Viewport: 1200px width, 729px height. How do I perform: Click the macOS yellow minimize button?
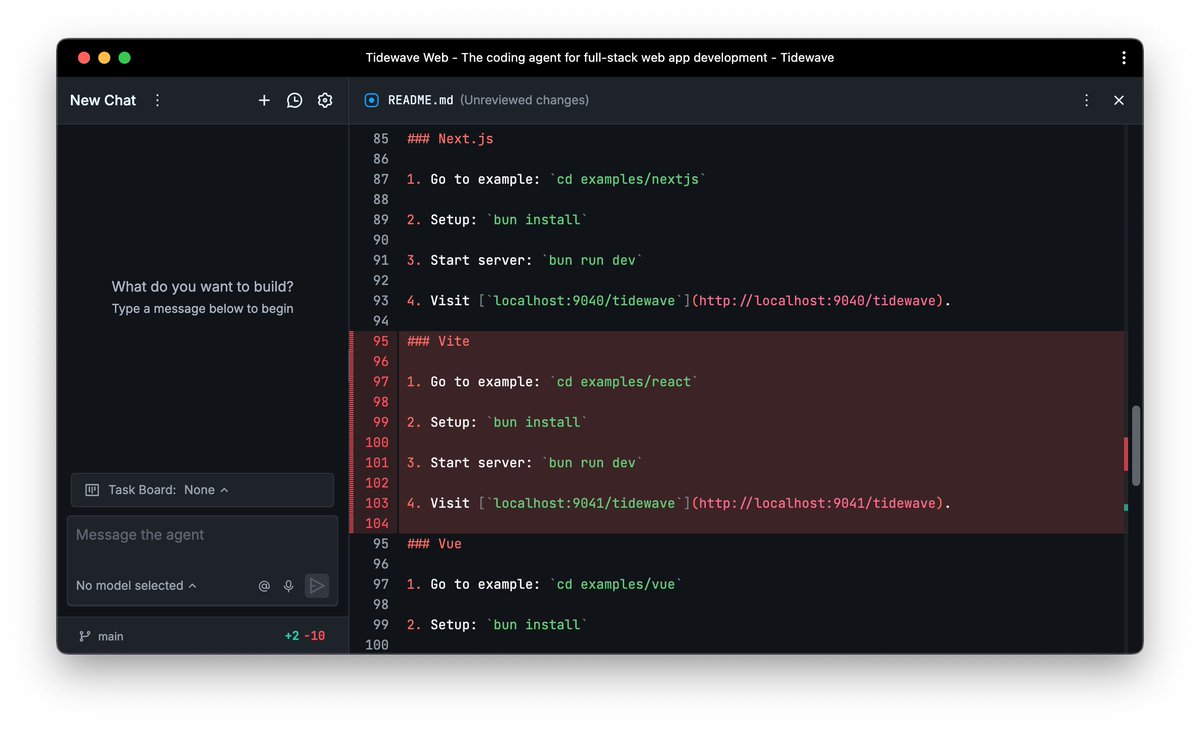click(104, 58)
